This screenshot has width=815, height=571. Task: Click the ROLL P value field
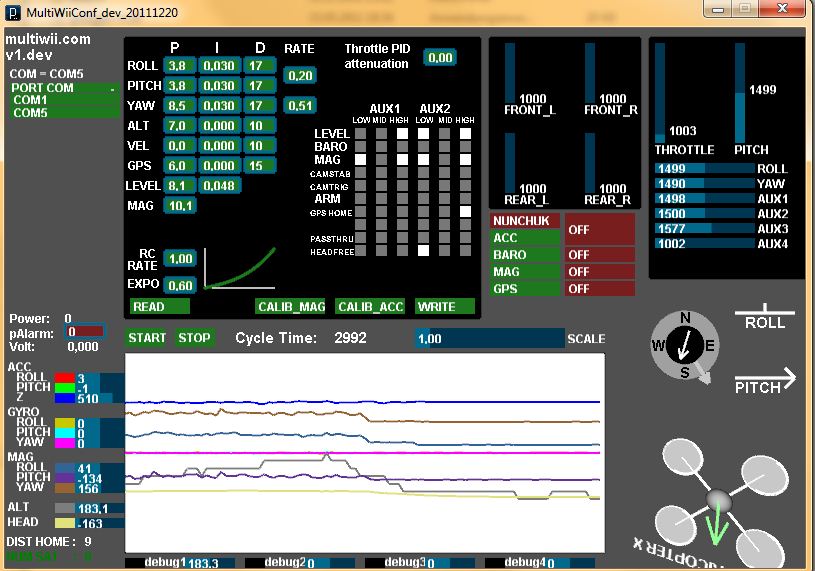pos(179,65)
